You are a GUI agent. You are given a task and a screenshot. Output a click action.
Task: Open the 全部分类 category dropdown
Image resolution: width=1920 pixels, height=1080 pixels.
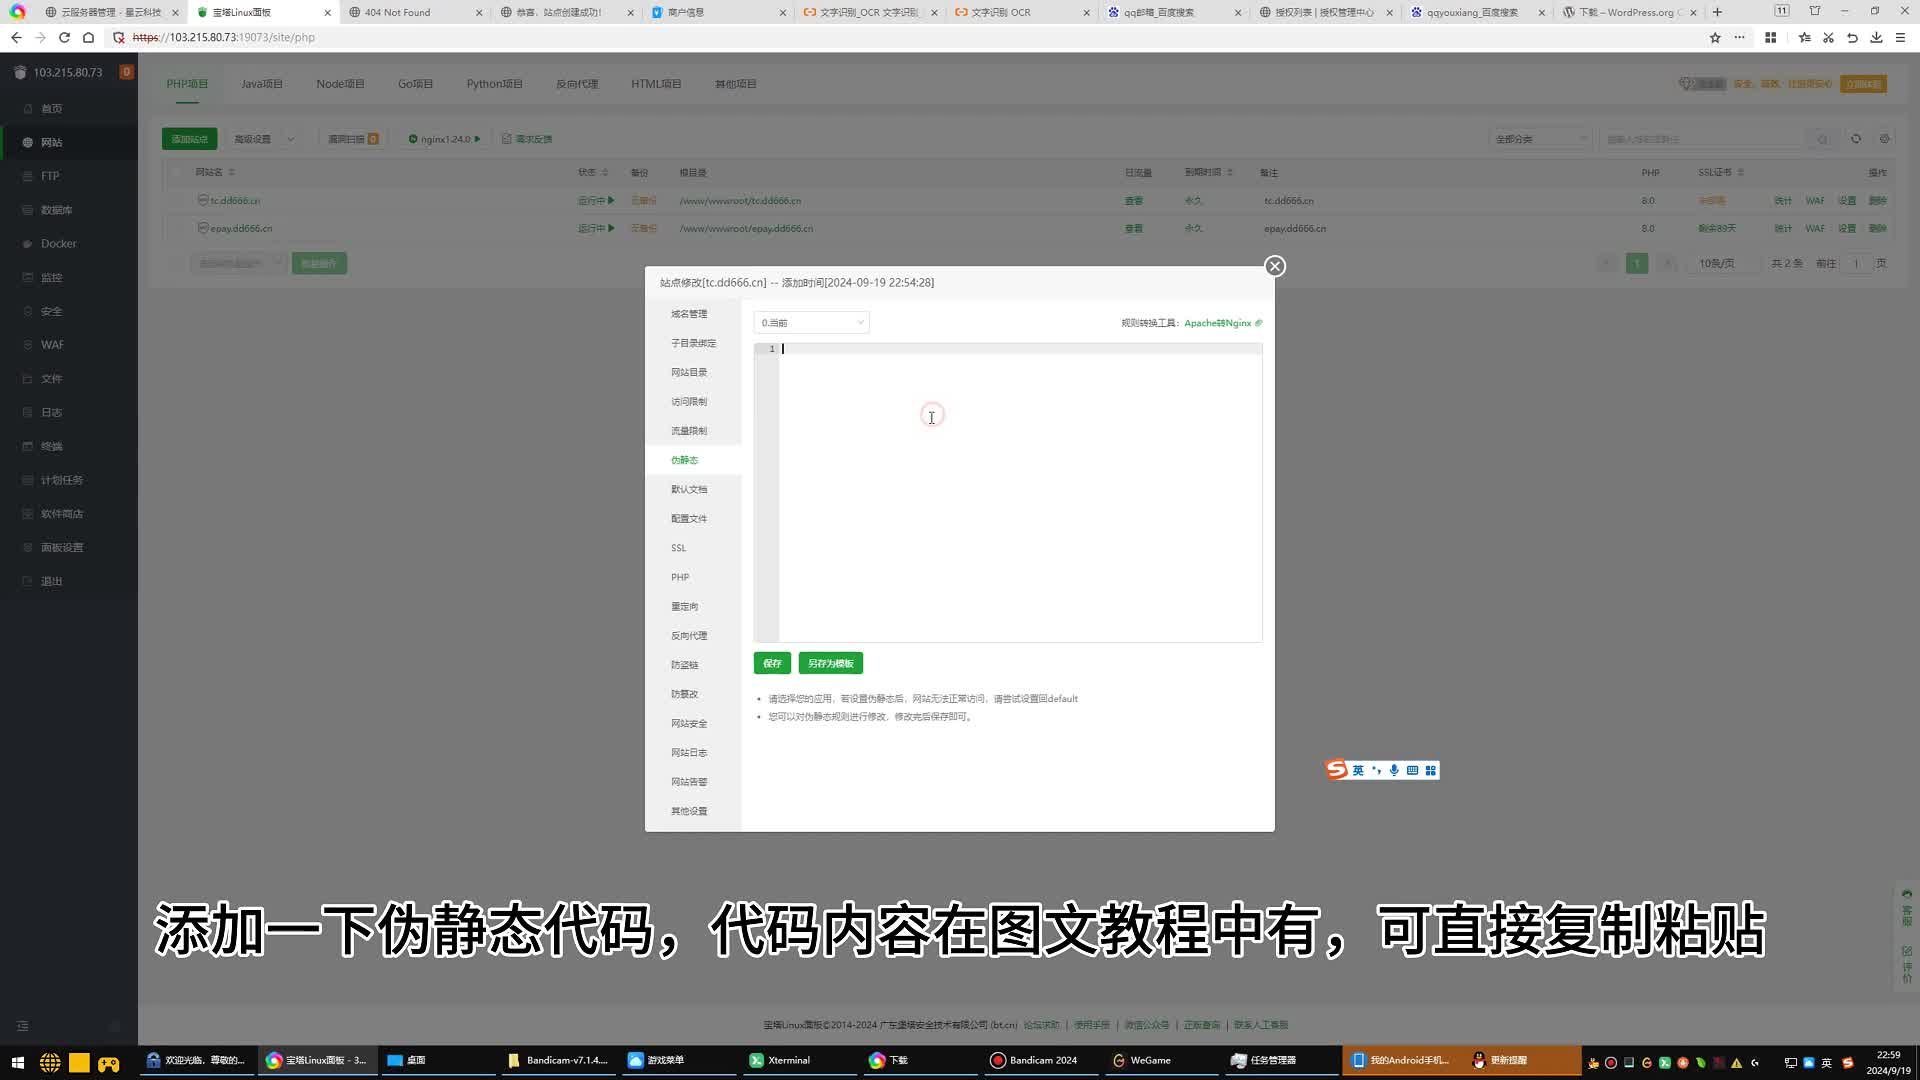click(1540, 139)
